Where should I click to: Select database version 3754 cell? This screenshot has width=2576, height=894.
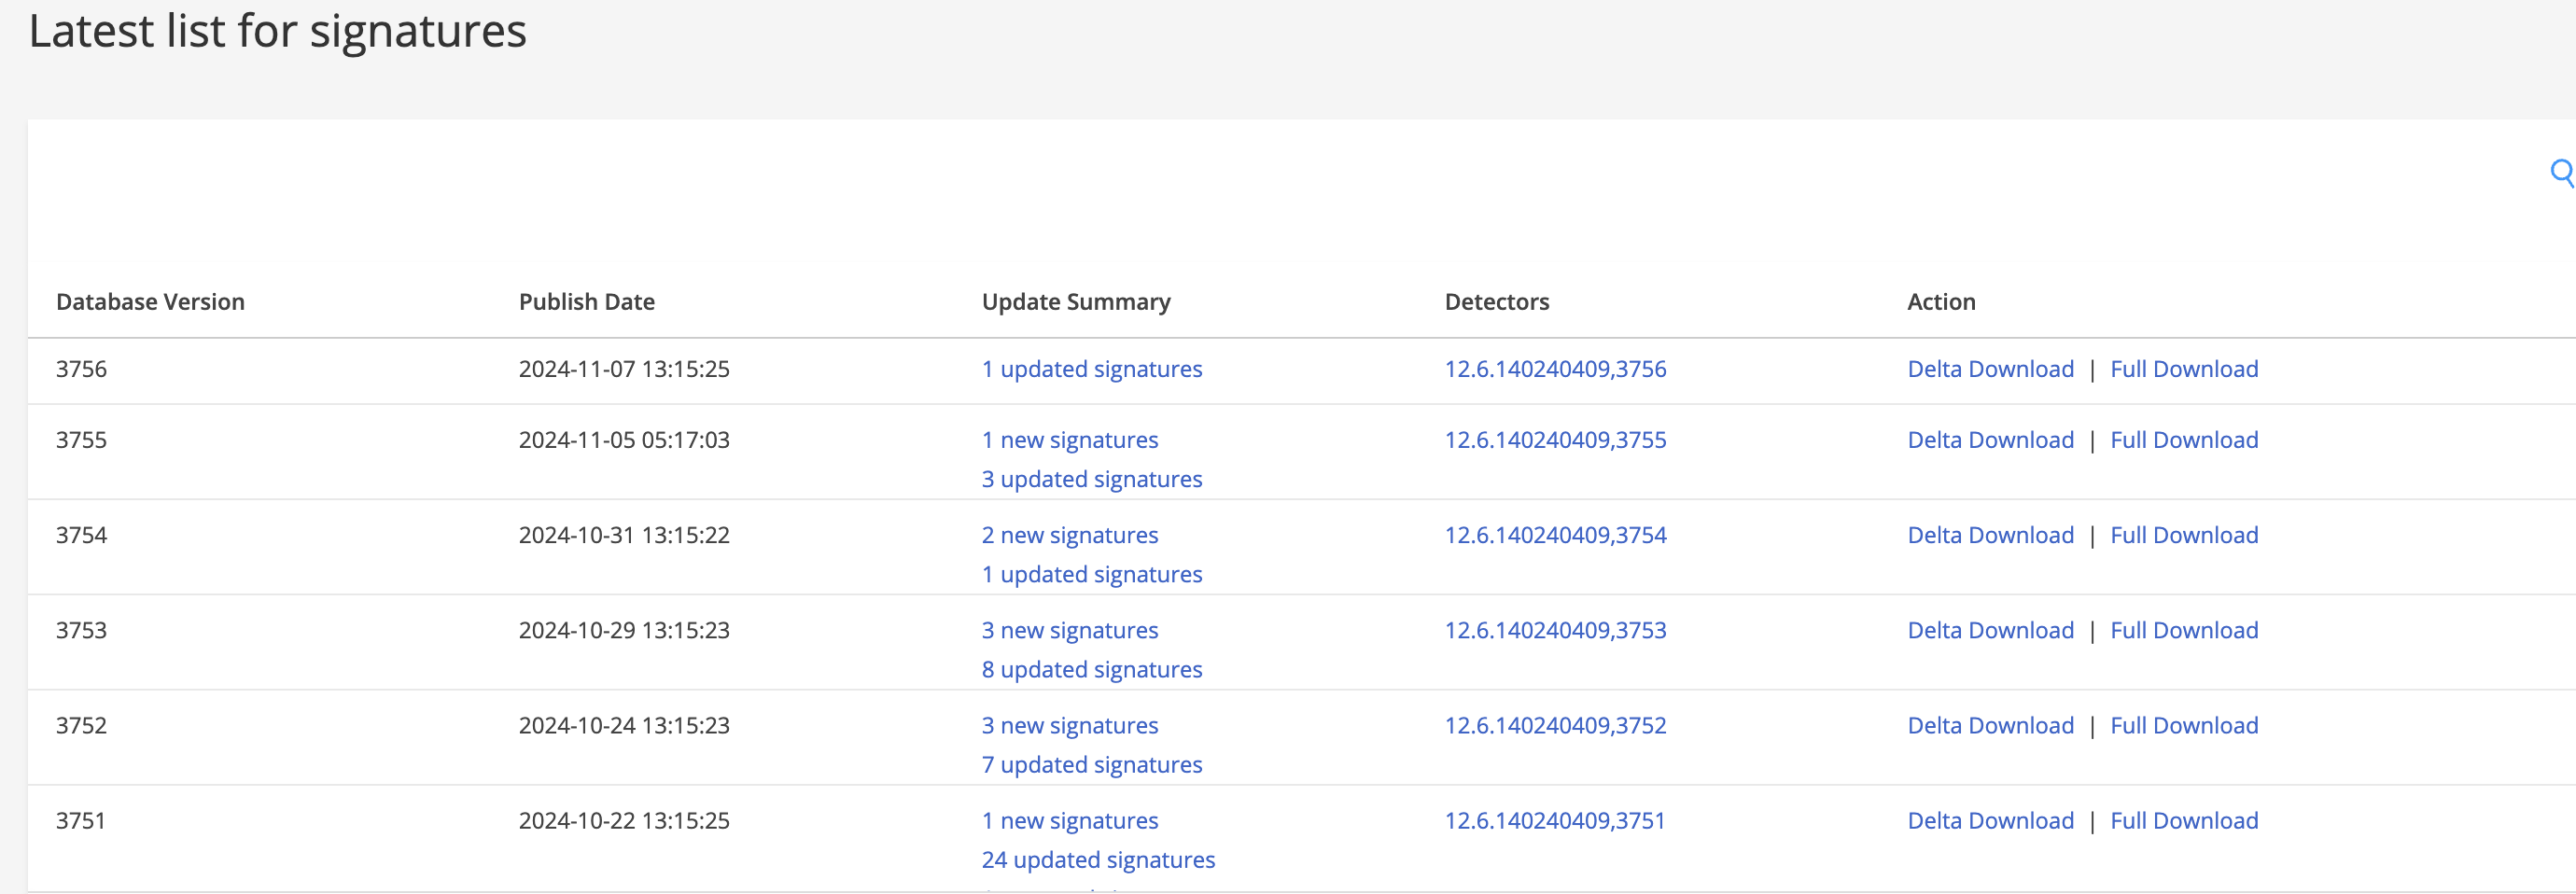click(x=81, y=535)
